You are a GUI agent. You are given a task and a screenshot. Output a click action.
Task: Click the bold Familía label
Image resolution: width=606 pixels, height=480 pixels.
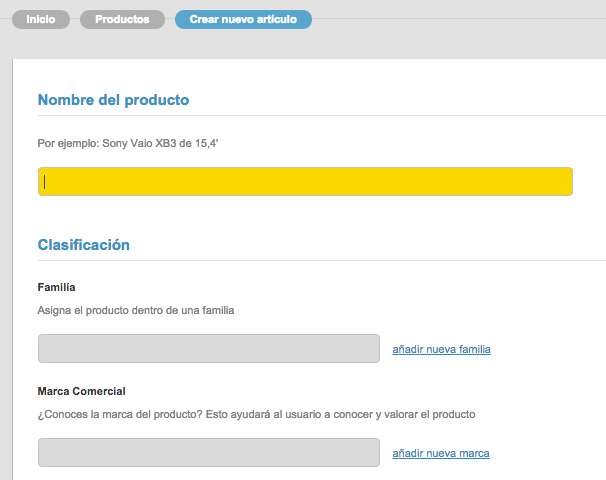[x=56, y=287]
